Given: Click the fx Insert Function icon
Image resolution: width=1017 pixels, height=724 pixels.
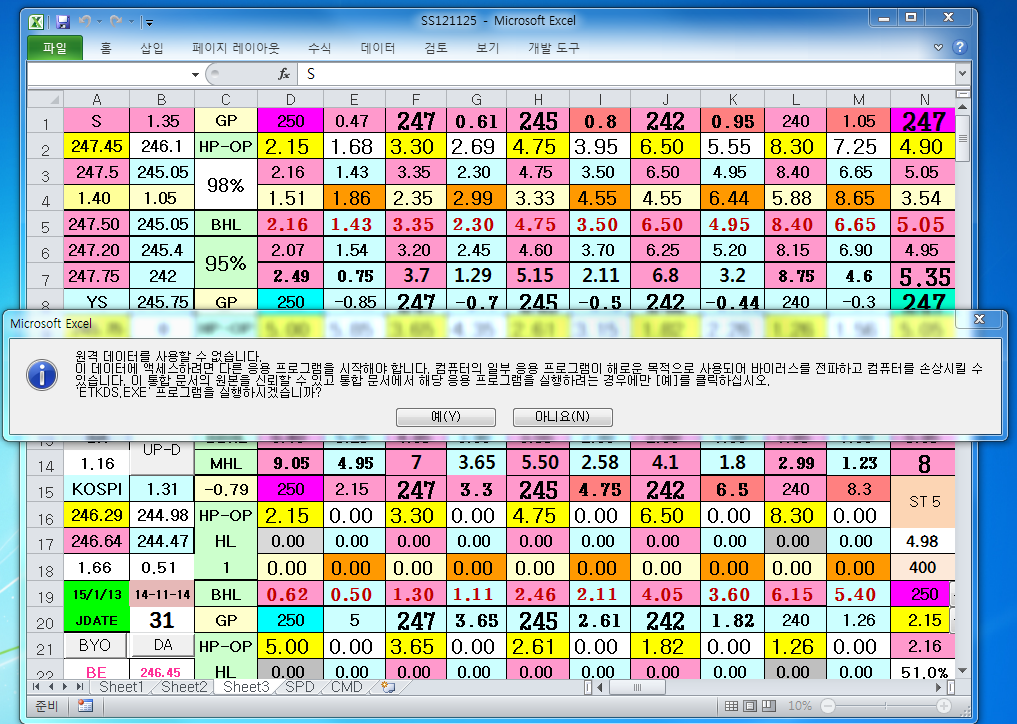Looking at the screenshot, I should click(x=284, y=74).
